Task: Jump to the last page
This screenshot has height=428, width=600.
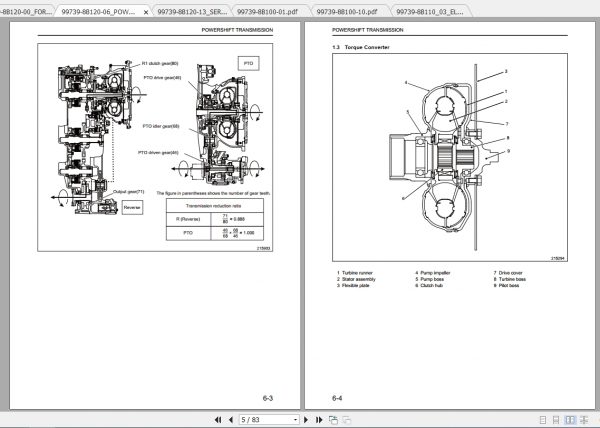Action: tap(319, 420)
